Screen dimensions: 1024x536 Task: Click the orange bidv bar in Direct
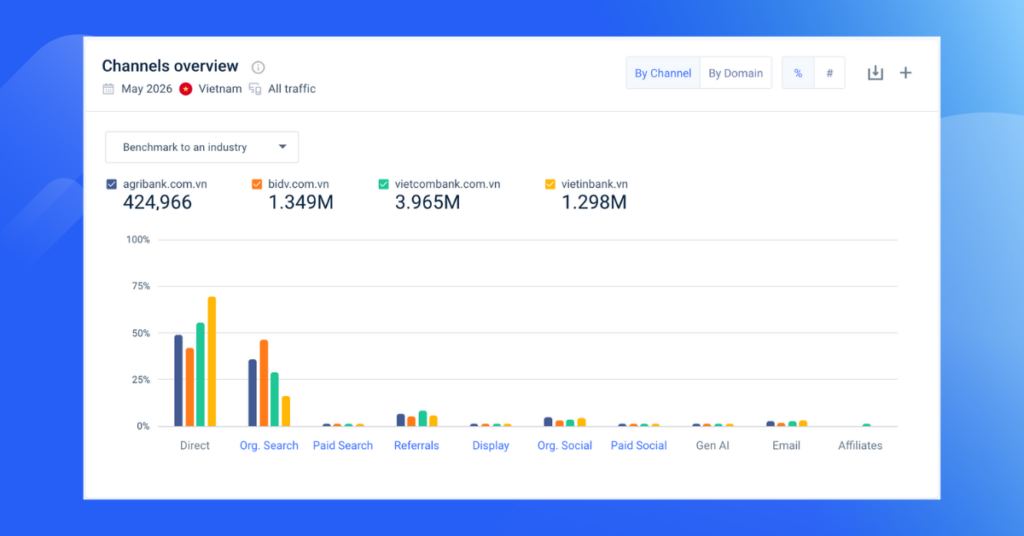tap(189, 387)
